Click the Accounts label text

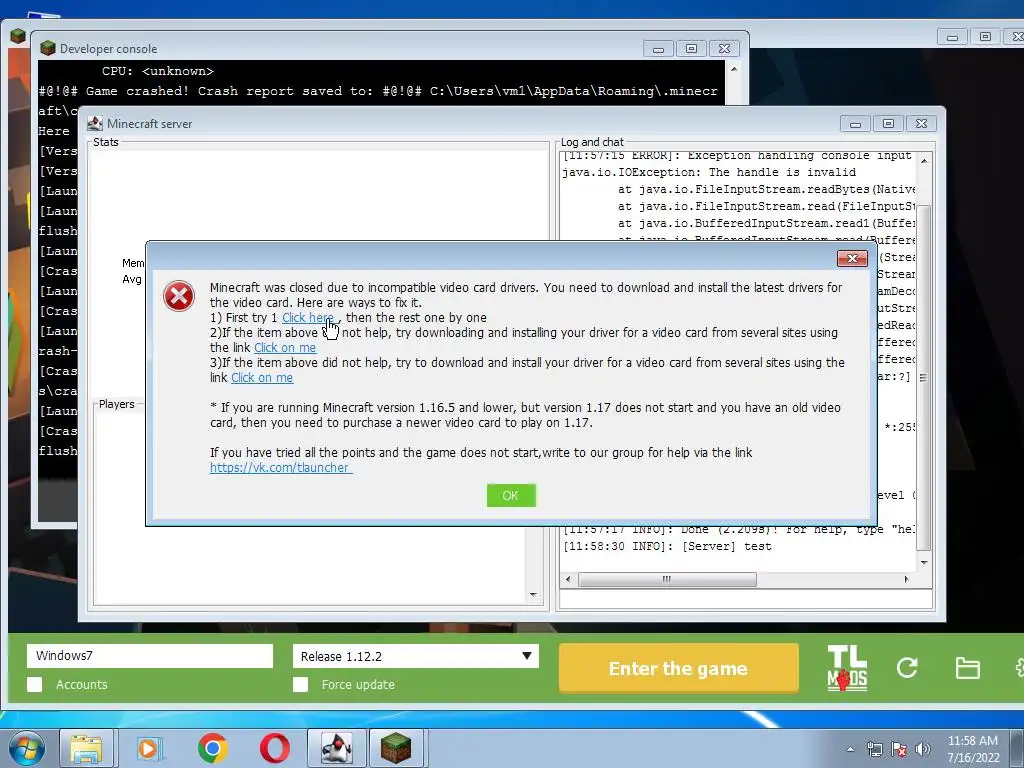pyautogui.click(x=82, y=684)
